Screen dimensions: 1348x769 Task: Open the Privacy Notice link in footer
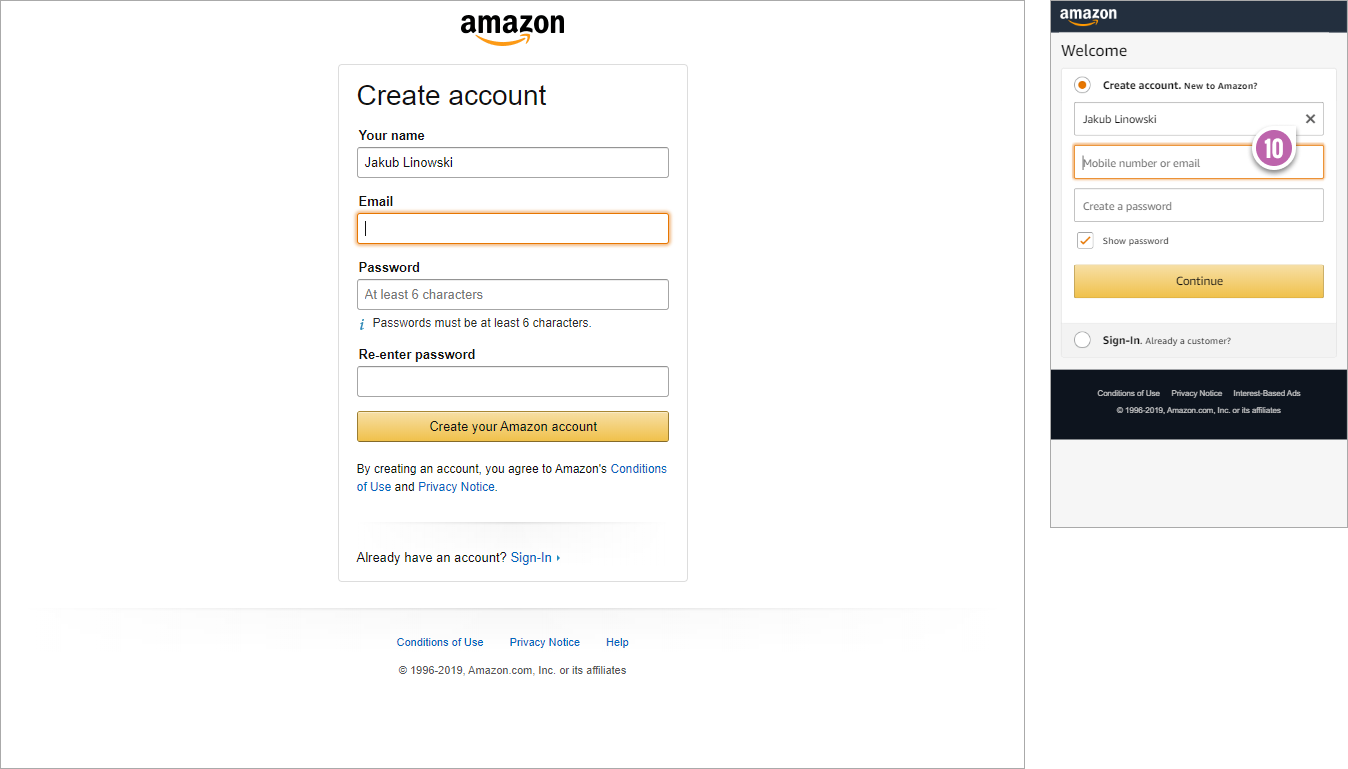544,641
